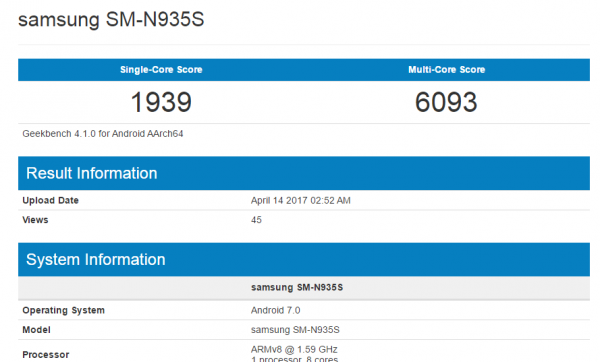Click the Model value samsung SM-N935S

295,330
